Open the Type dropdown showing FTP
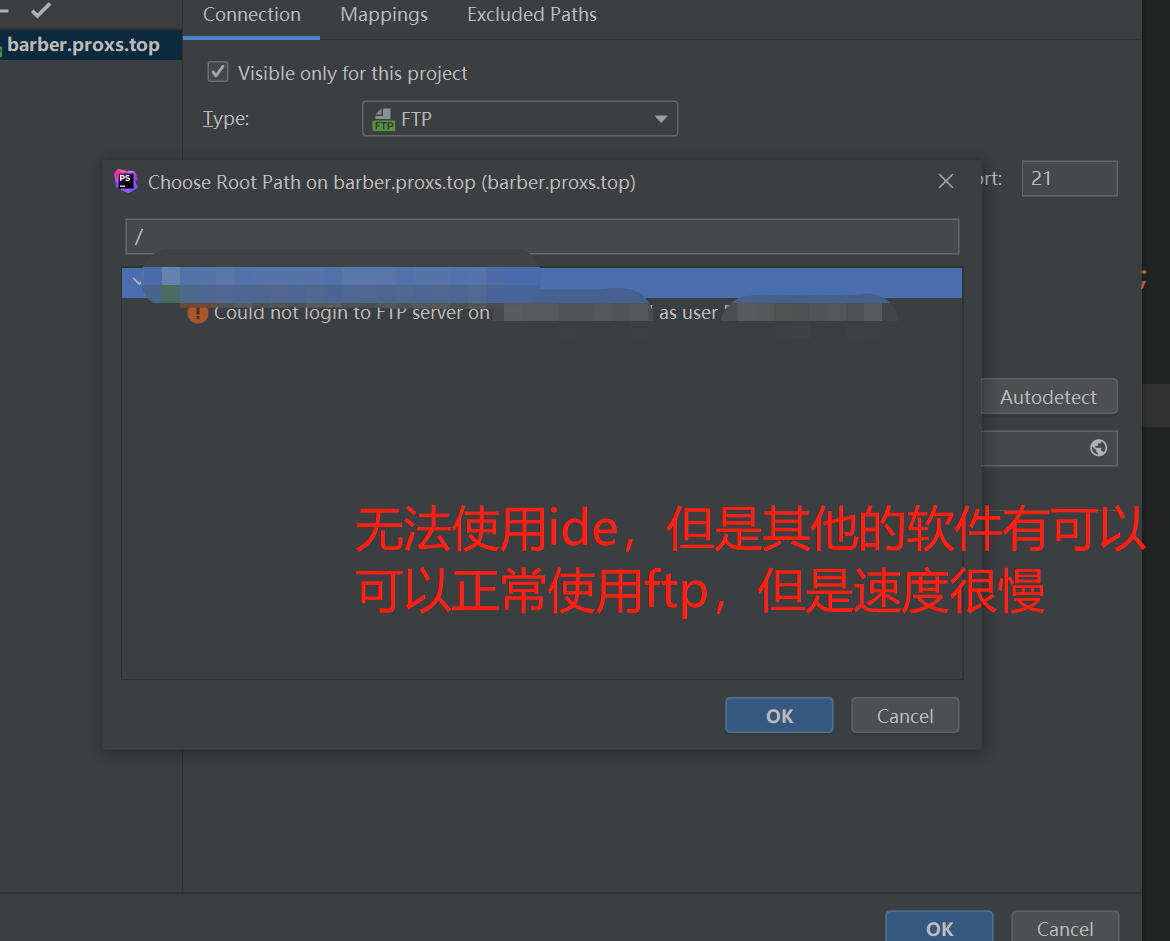 click(520, 119)
